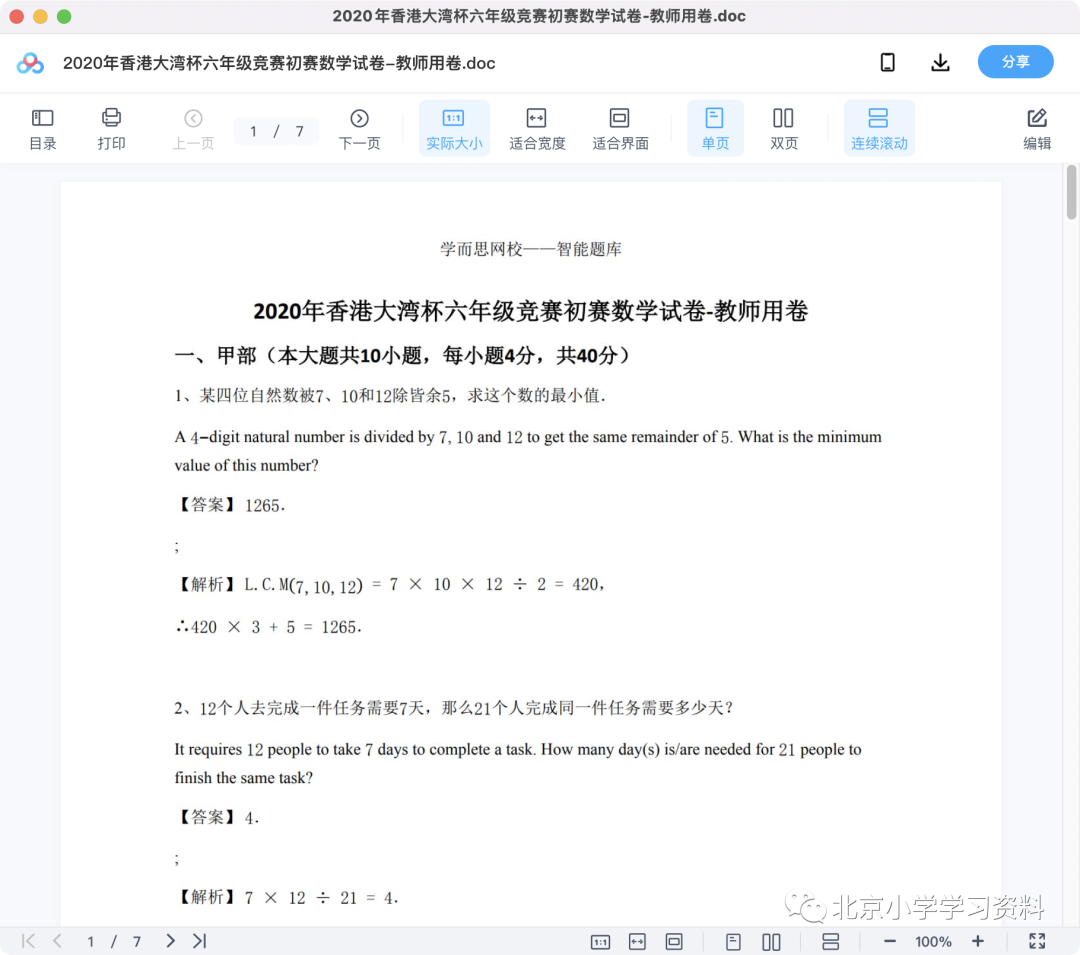1080x955 pixels.
Task: Go to 上一页 previous page
Action: [193, 129]
